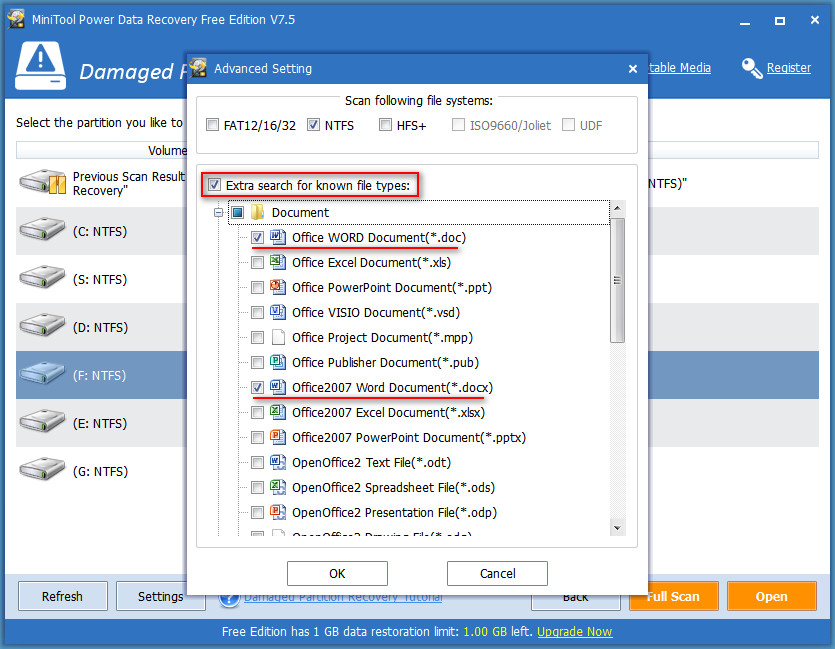The width and height of the screenshot is (835, 649).
Task: Click the Word icon beside Office2007 Word Document(*.docx)
Action: tap(277, 387)
